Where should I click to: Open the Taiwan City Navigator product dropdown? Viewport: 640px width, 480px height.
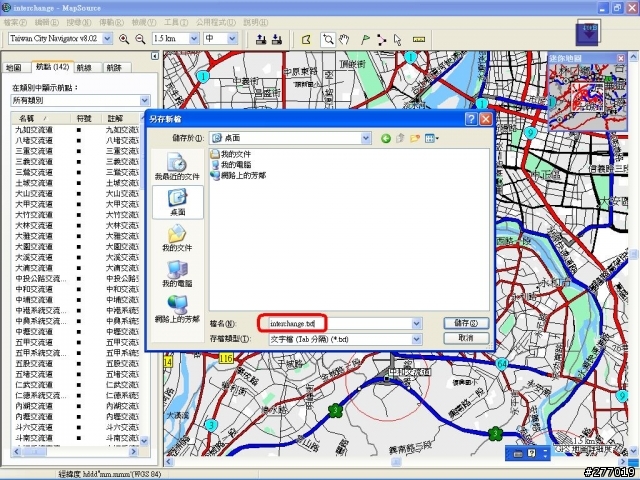(107, 39)
